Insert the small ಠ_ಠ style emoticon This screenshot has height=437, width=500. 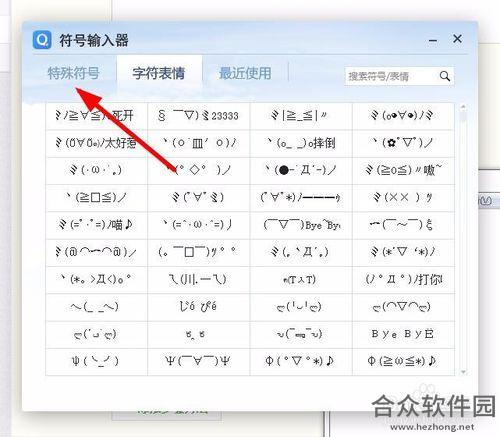[x=199, y=334]
